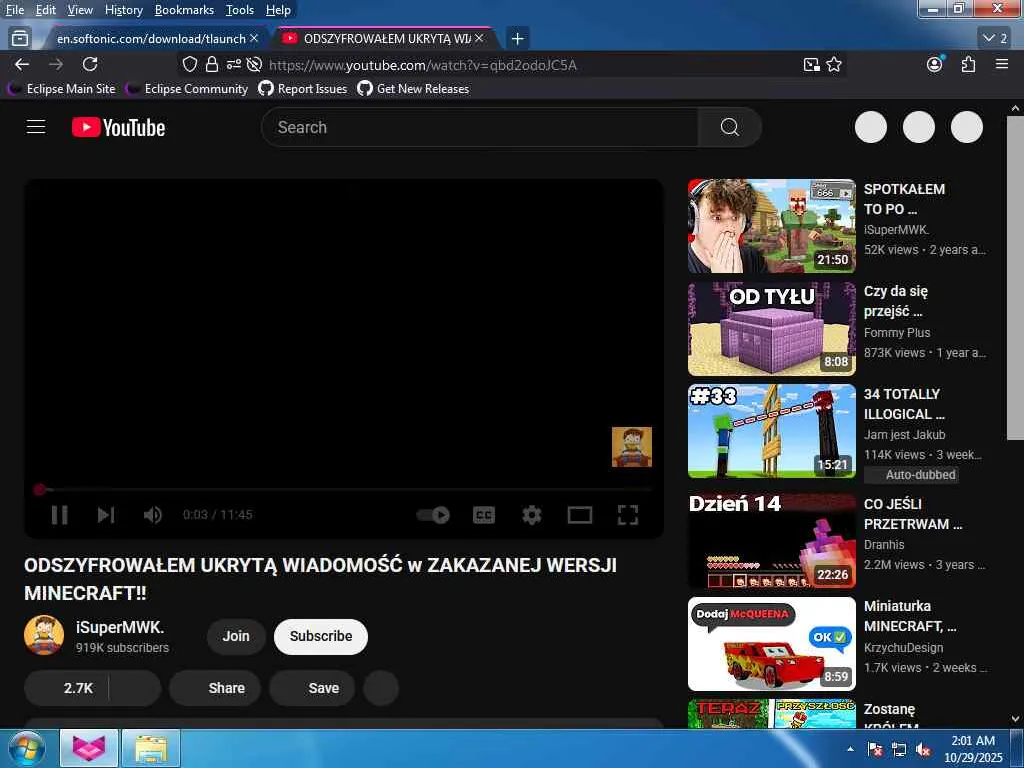This screenshot has width=1024, height=768.
Task: Open Eclipse Community bookmark
Action: pos(187,89)
